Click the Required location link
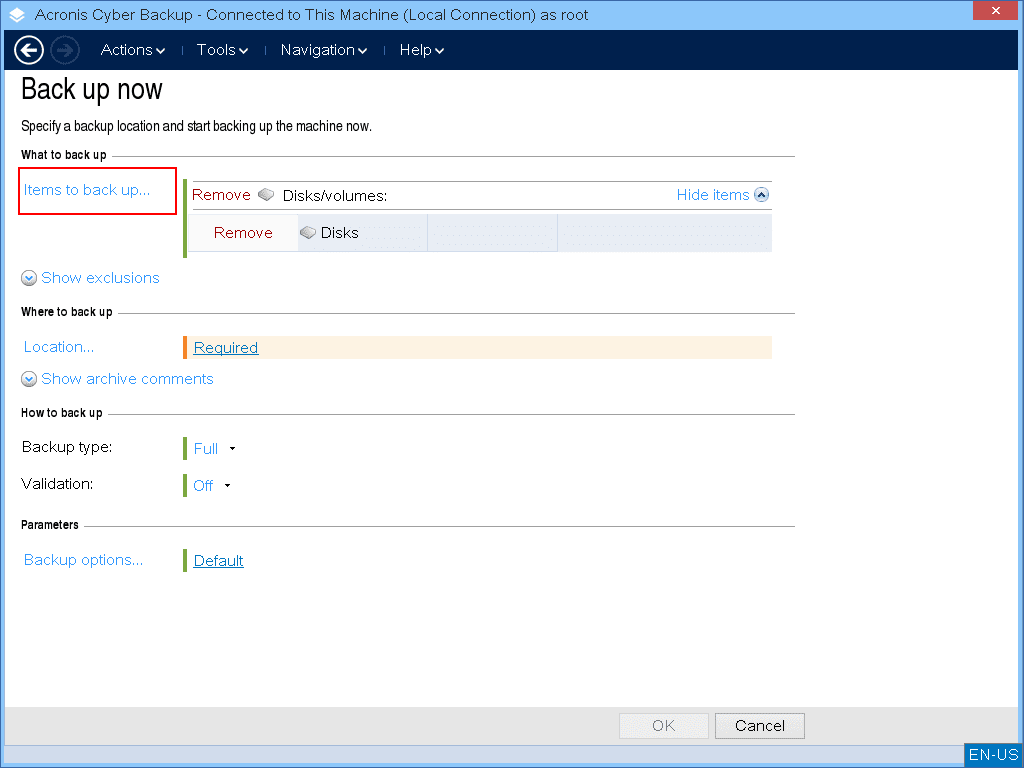The image size is (1024, 768). point(226,347)
